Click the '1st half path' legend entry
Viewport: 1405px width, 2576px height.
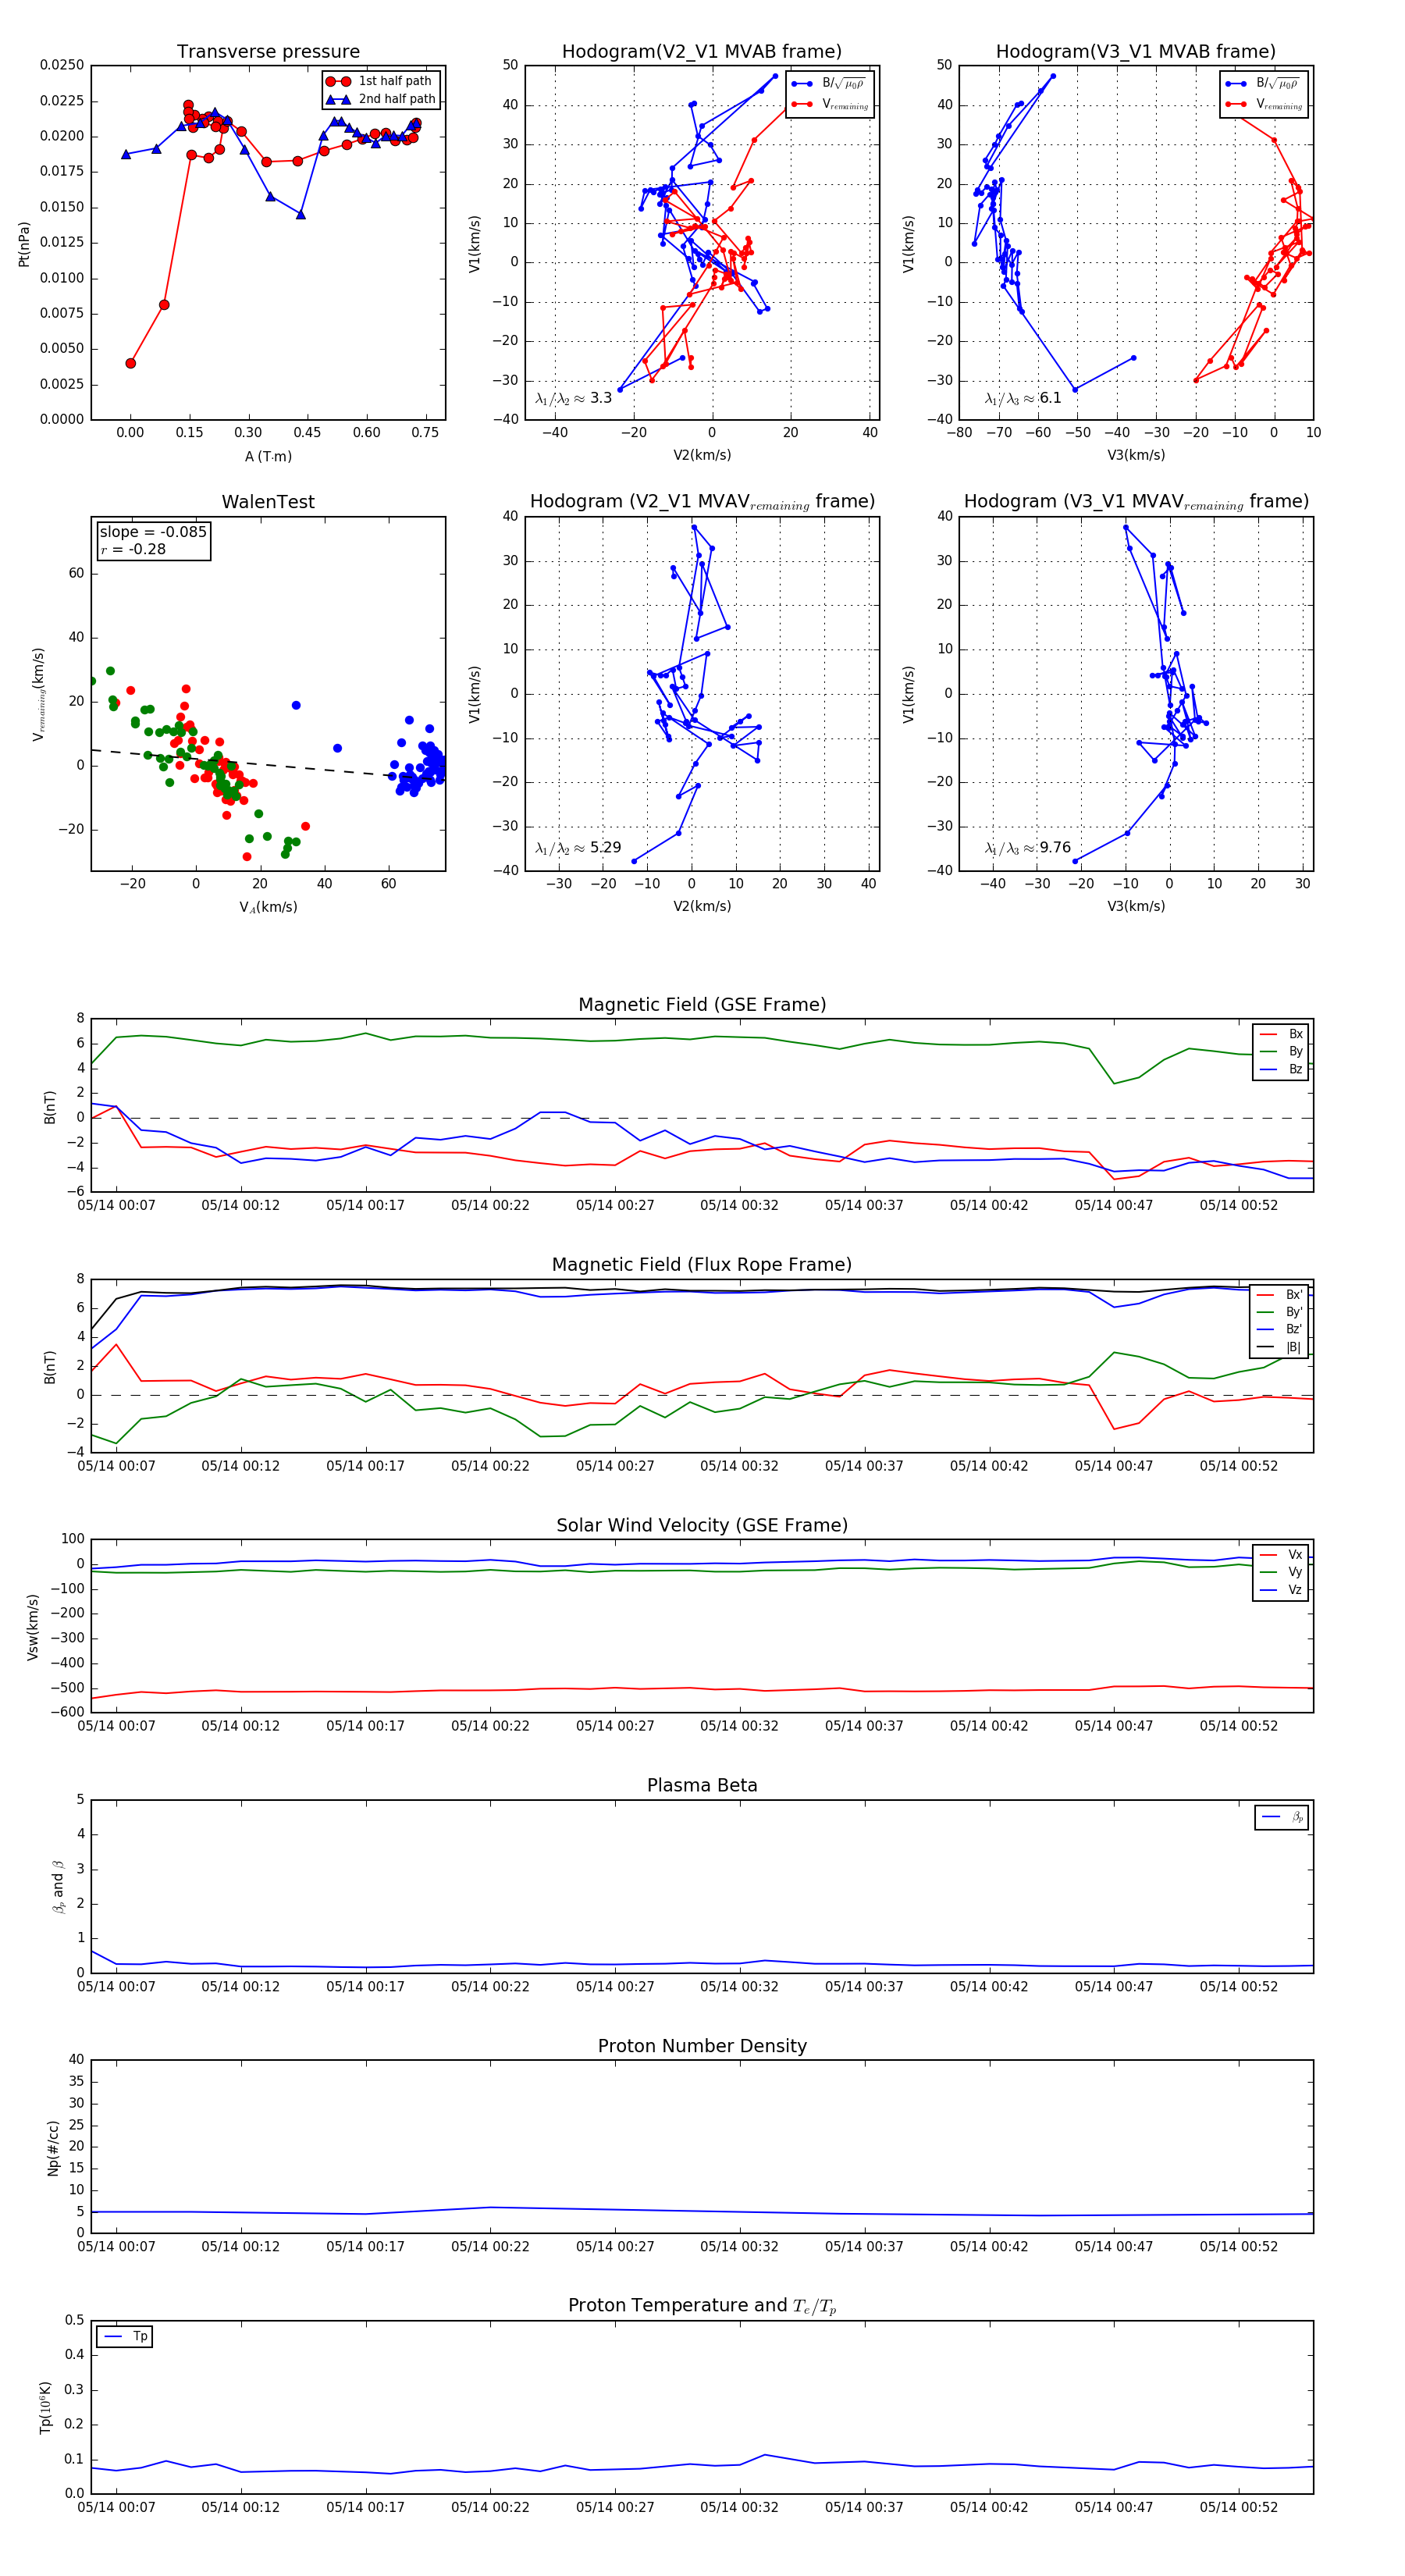pos(381,81)
